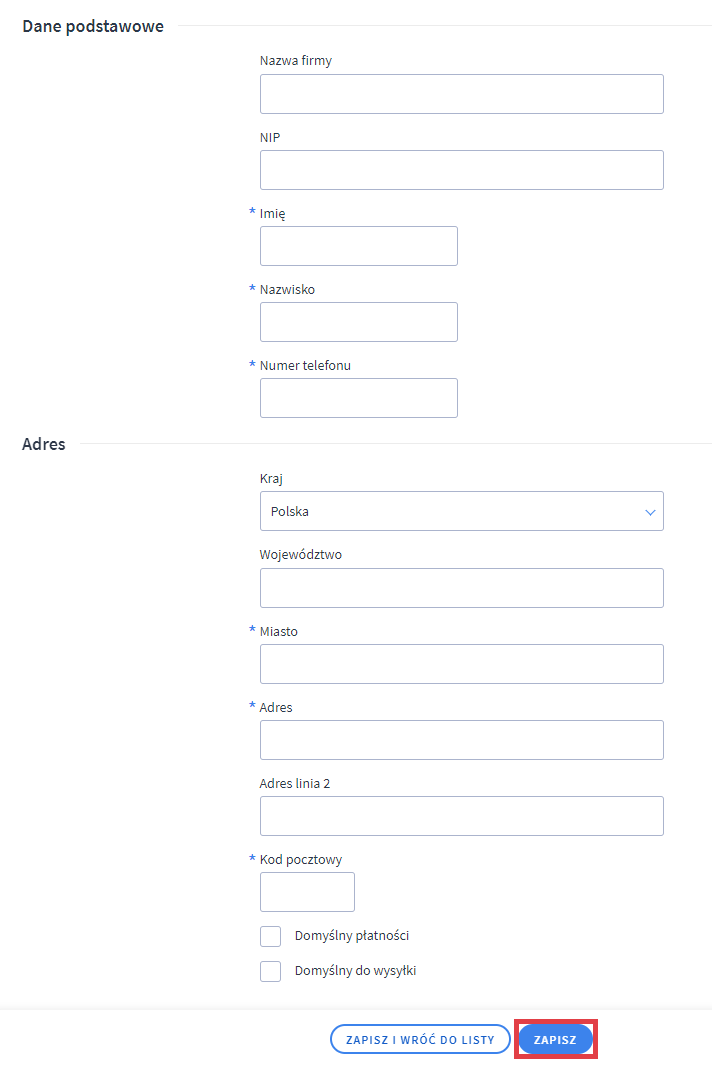The image size is (712, 1068).
Task: Click the required Adres input field
Action: pyautogui.click(x=461, y=740)
